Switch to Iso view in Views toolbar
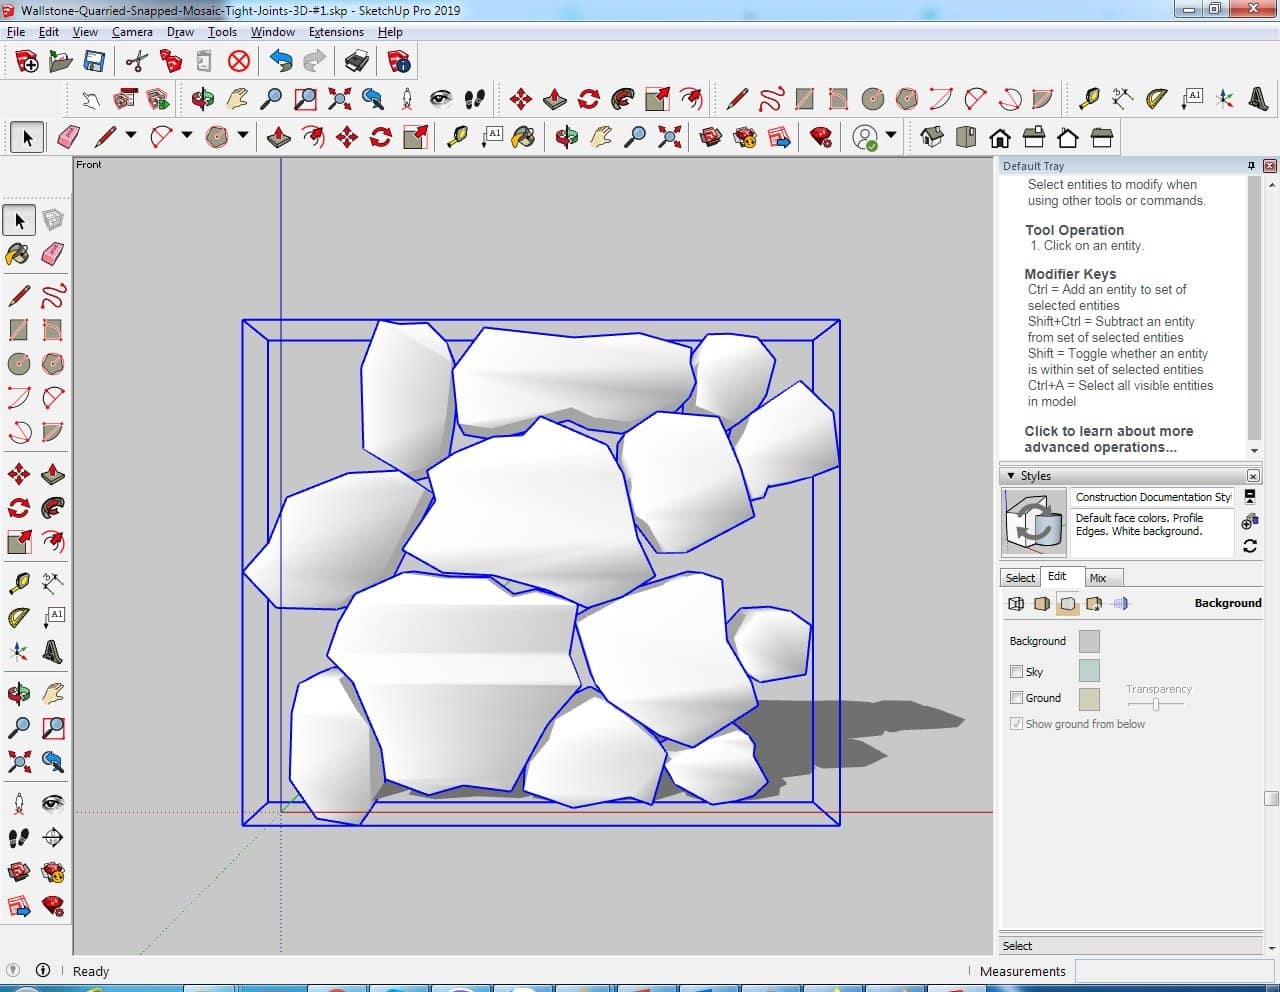 click(x=932, y=137)
